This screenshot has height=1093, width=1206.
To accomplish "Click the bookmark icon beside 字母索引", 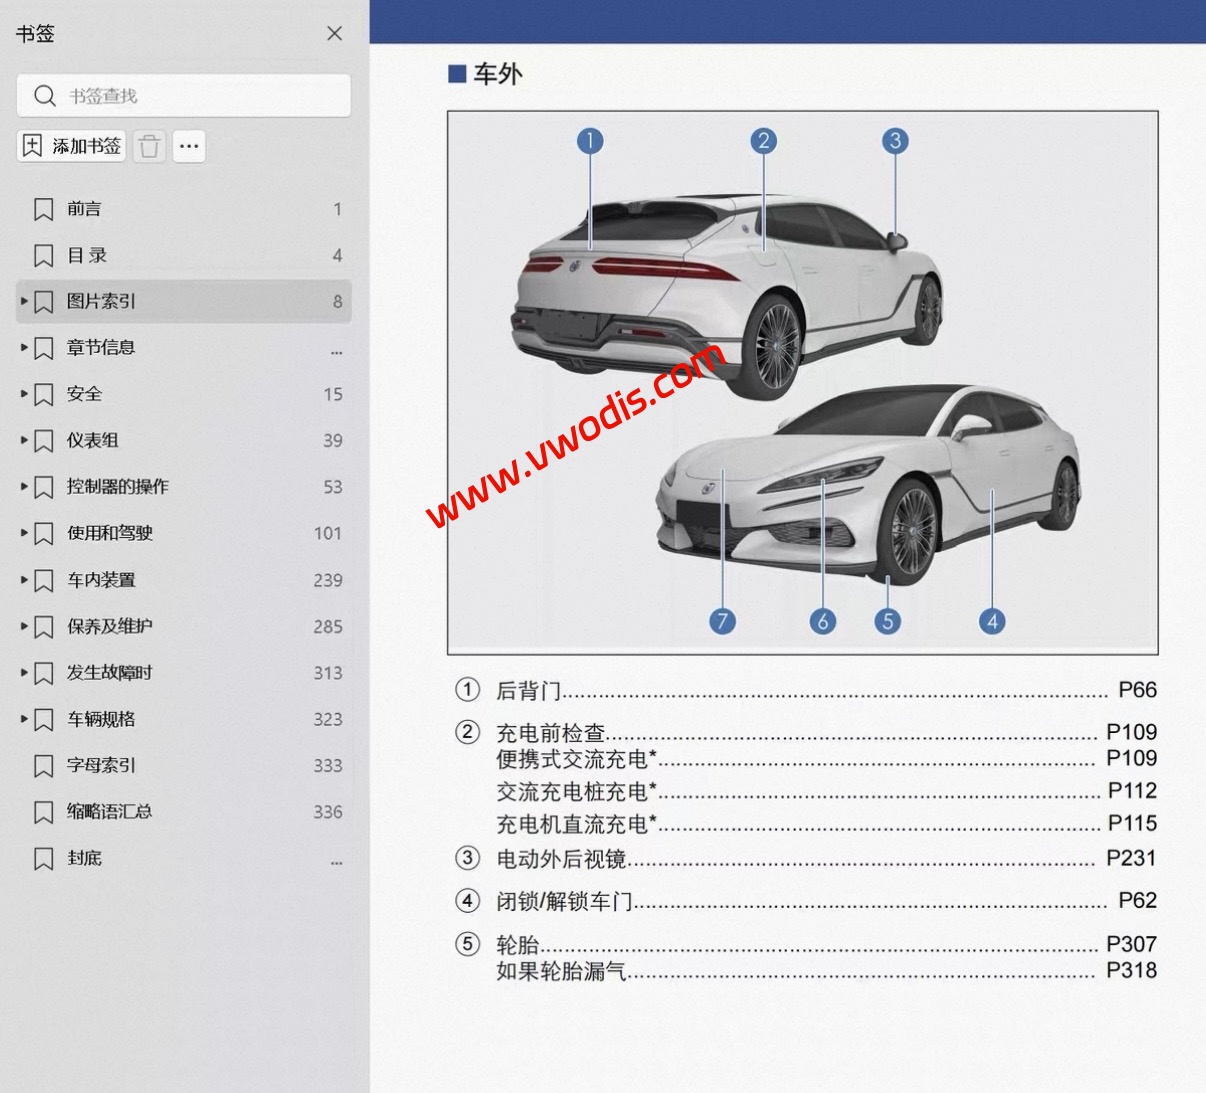I will (x=43, y=765).
